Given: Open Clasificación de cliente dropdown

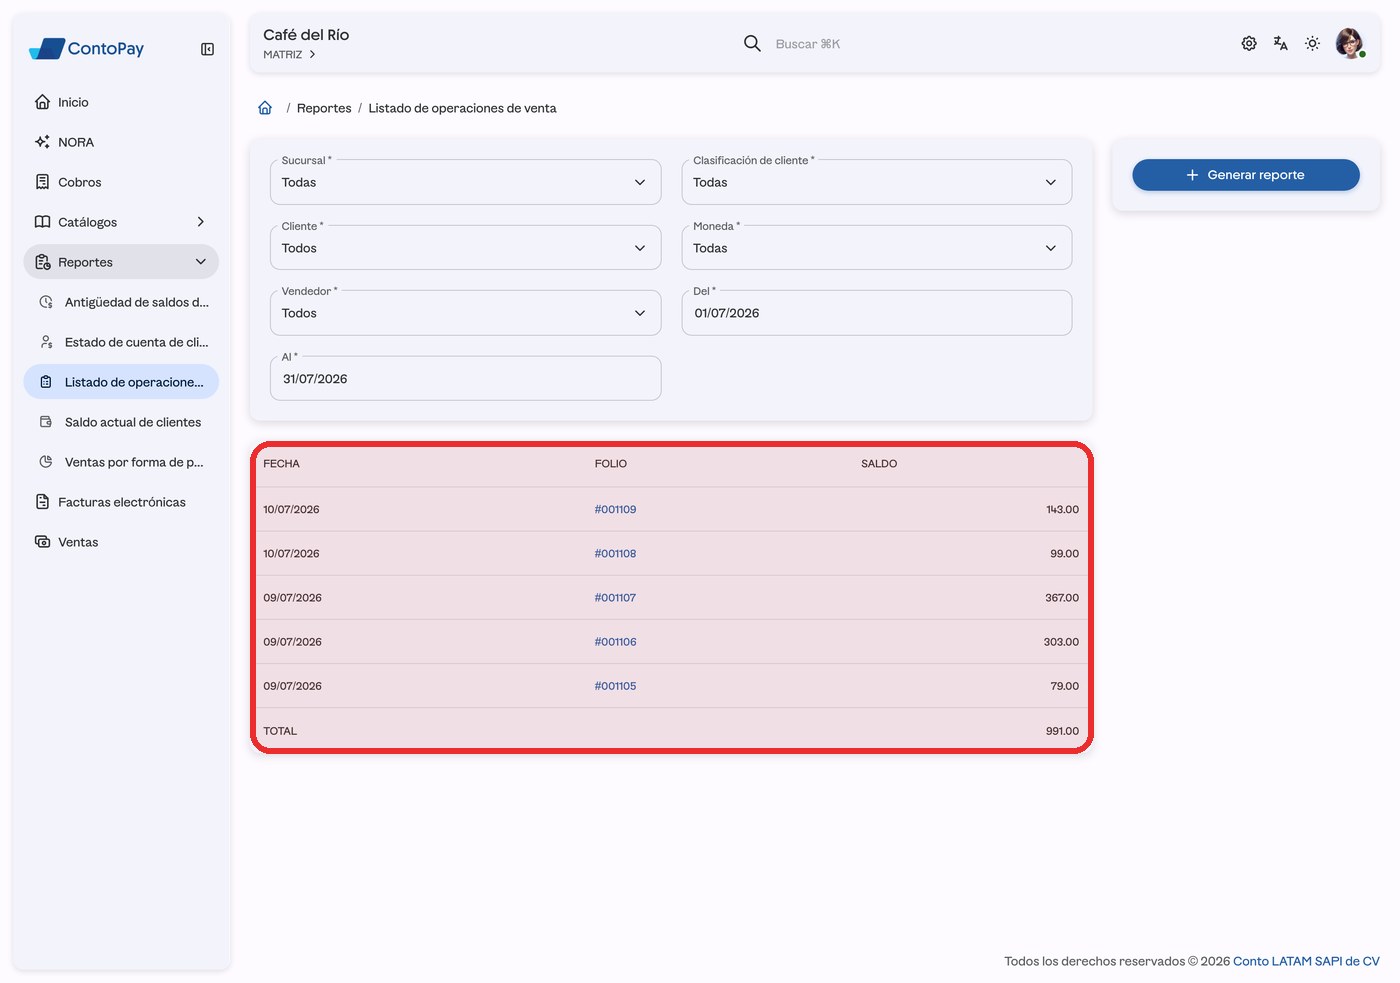Looking at the screenshot, I should pos(876,182).
